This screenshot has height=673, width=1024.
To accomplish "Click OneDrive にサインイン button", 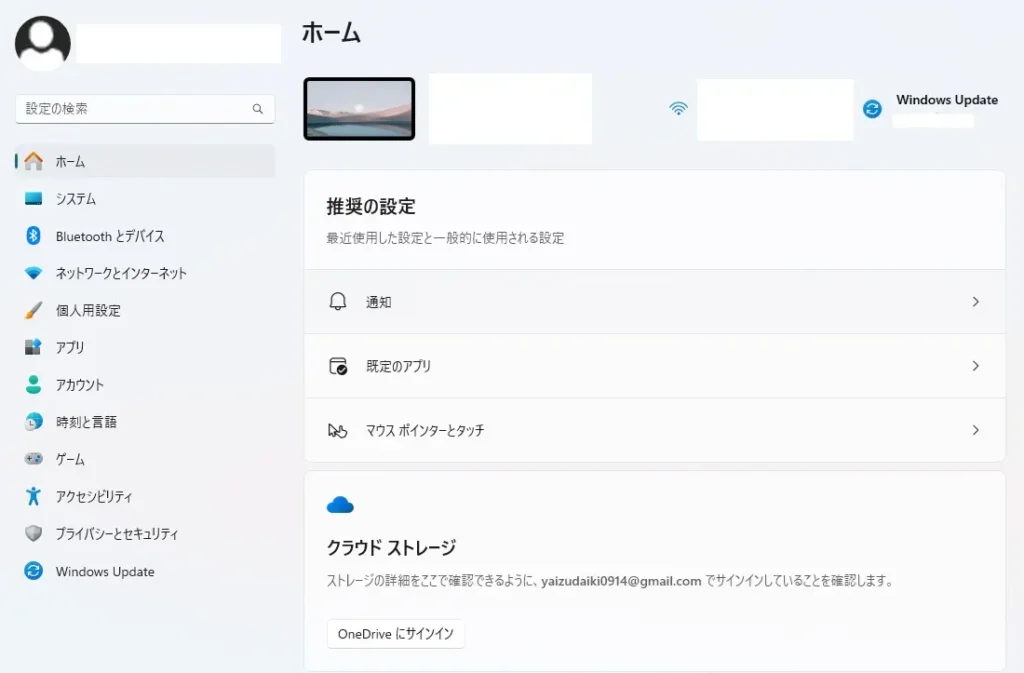I will [396, 634].
